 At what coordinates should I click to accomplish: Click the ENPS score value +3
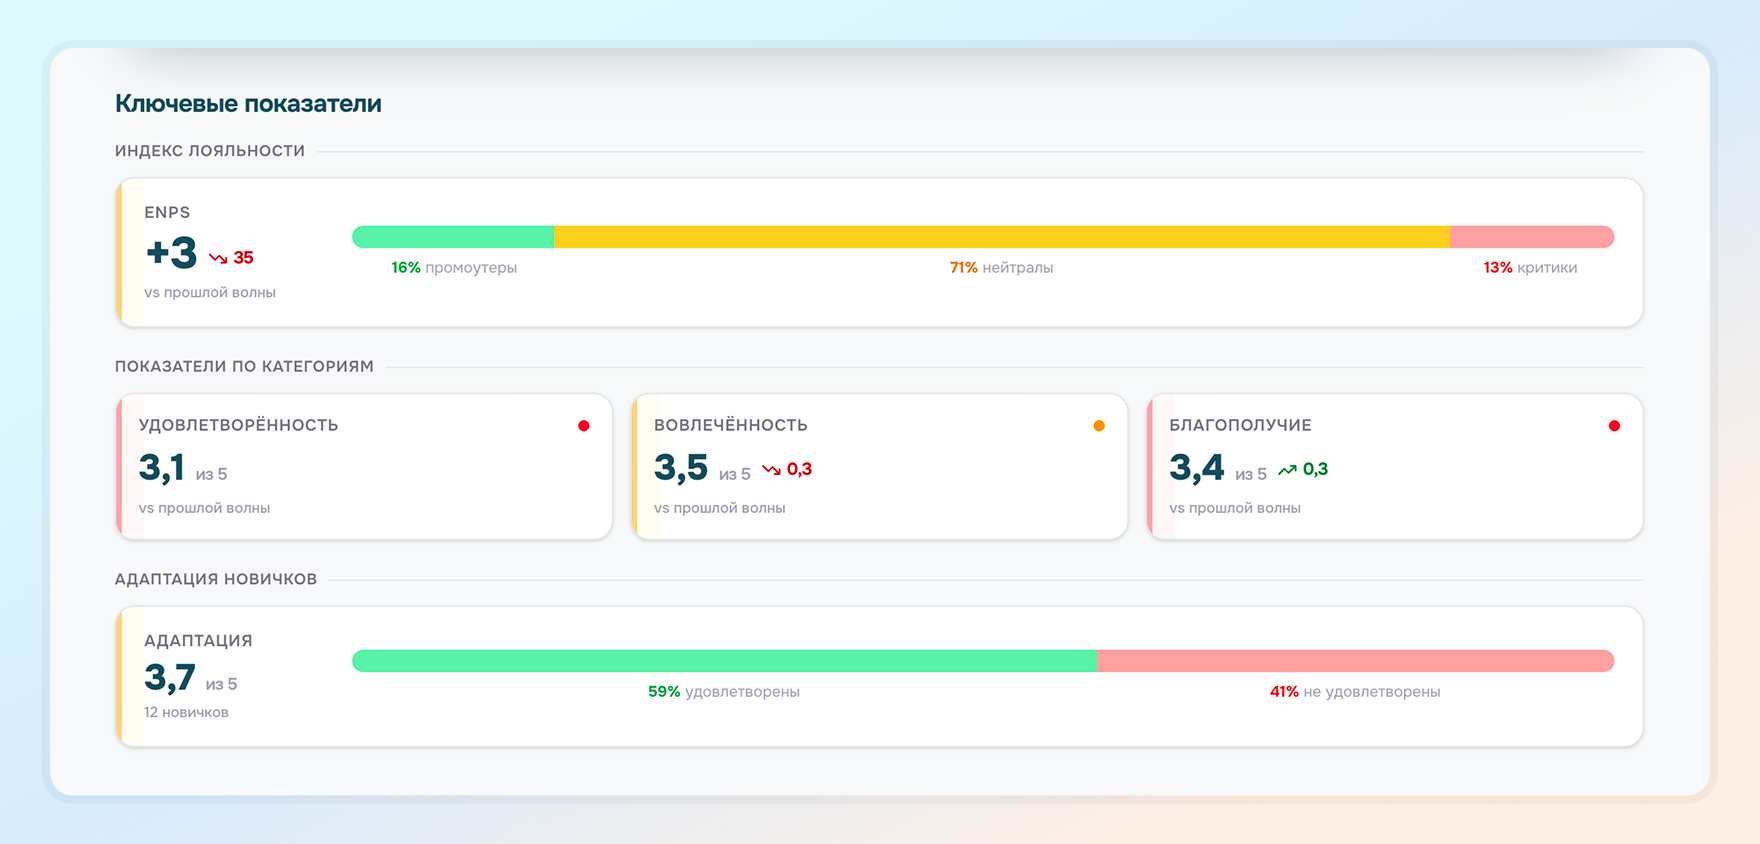(x=172, y=253)
